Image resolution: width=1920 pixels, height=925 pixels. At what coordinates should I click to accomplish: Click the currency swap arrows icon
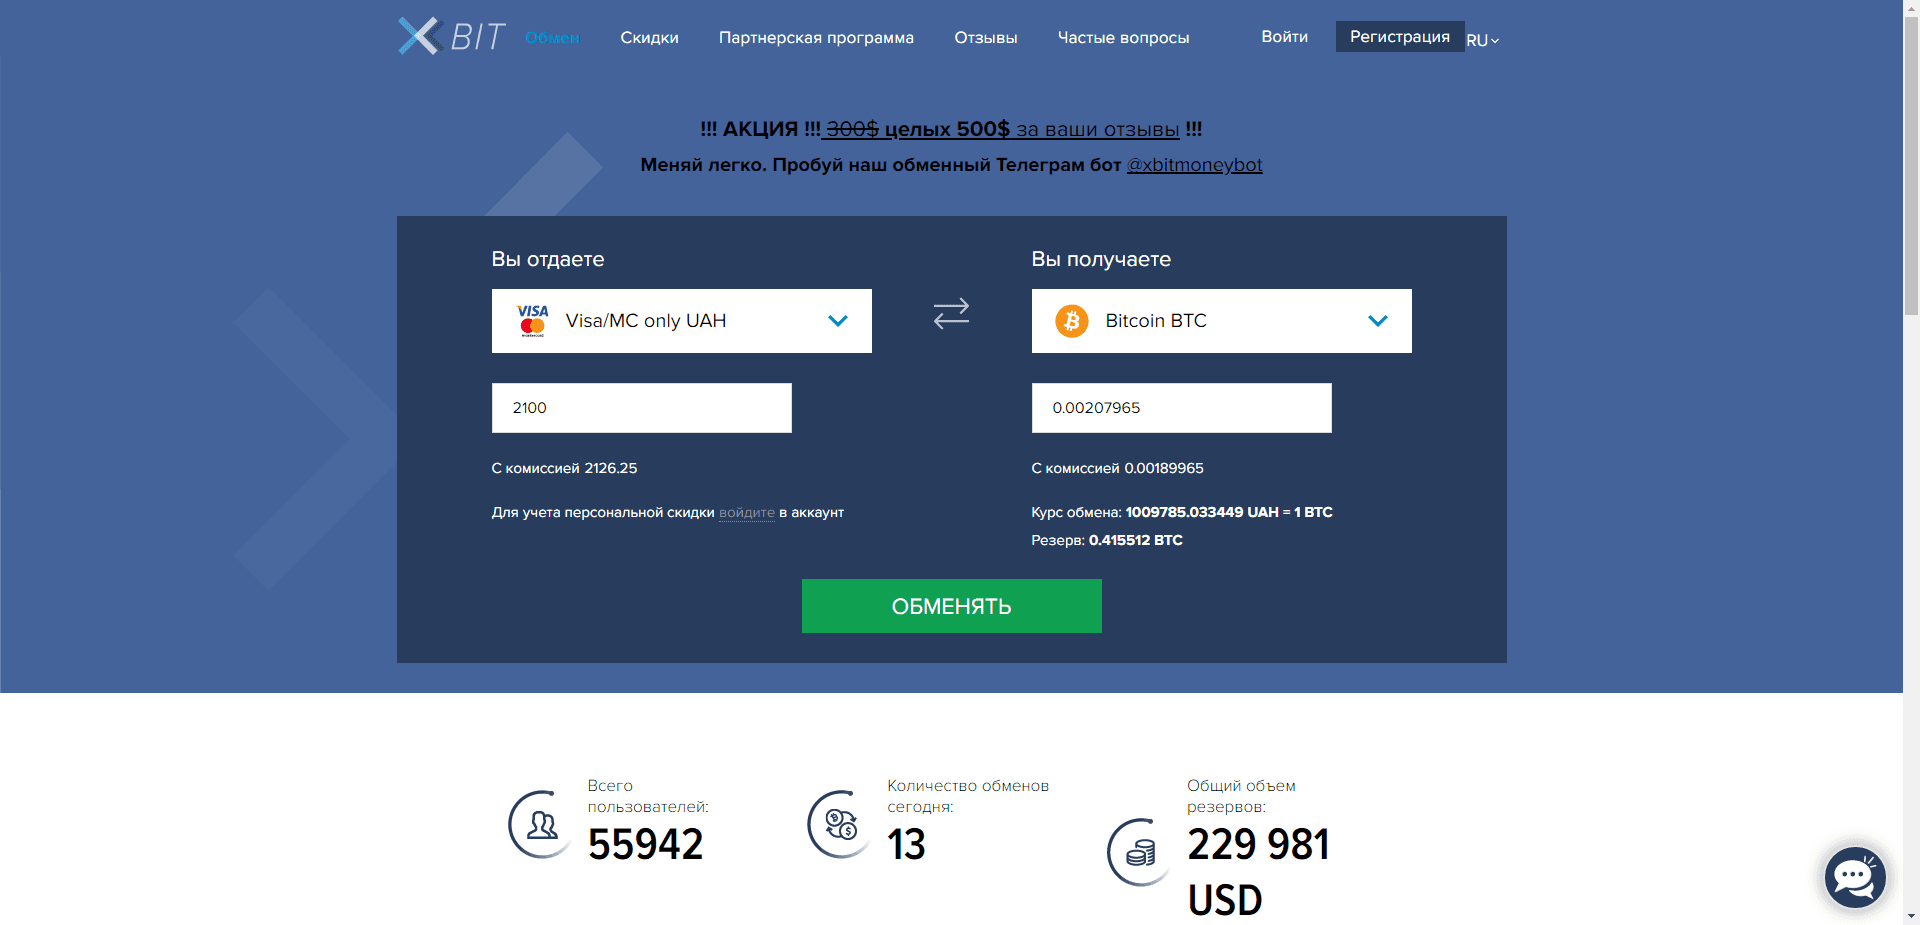[950, 314]
